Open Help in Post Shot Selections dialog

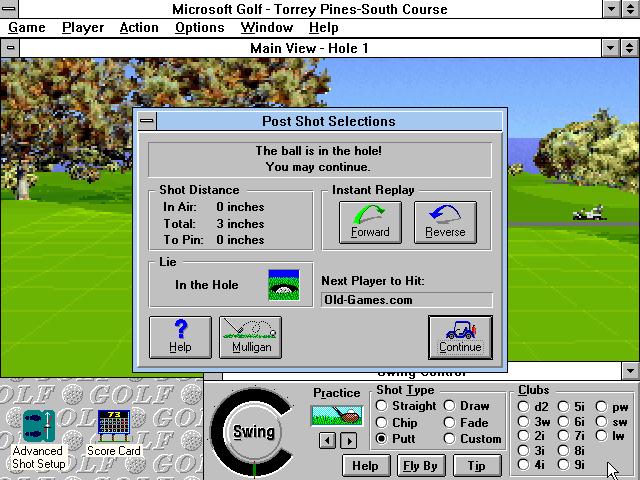pos(180,338)
